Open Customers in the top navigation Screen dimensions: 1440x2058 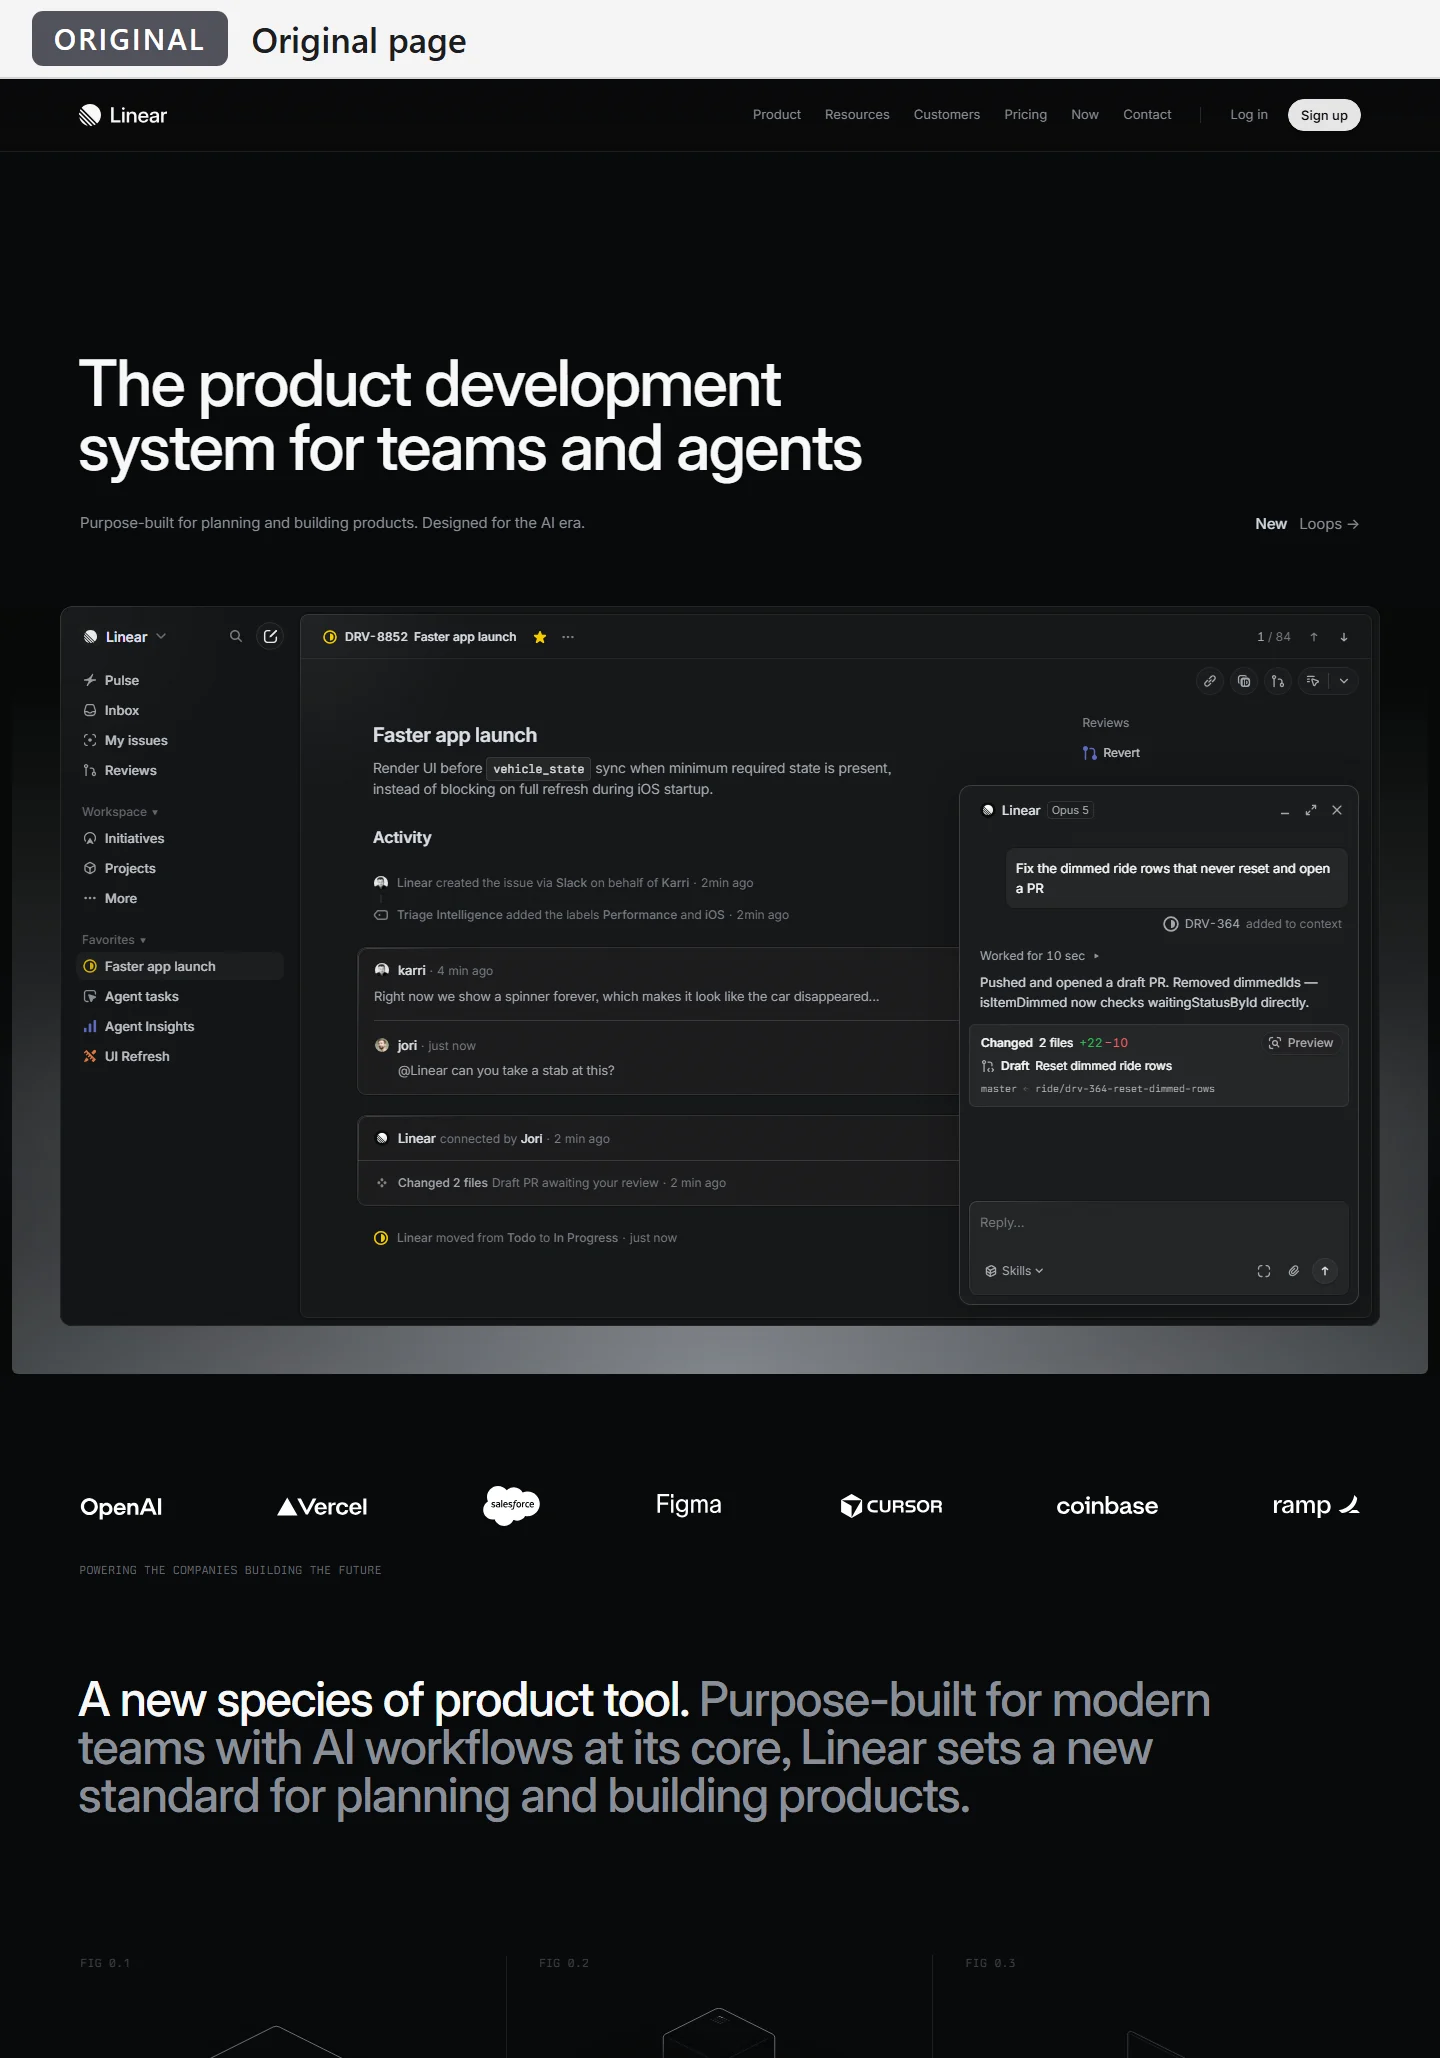click(947, 115)
